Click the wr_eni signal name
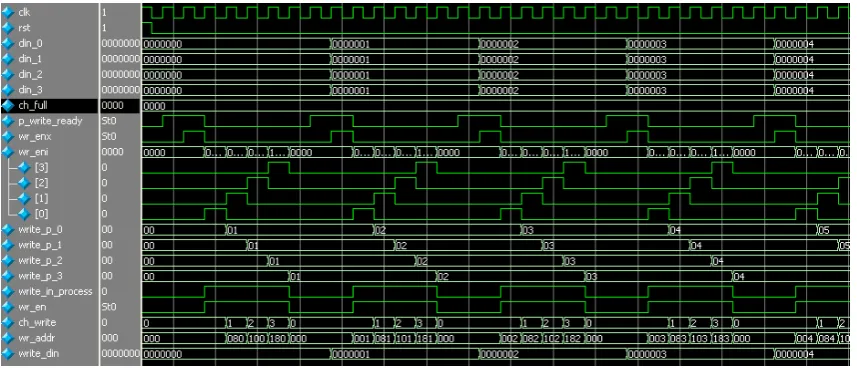 pyautogui.click(x=34, y=152)
